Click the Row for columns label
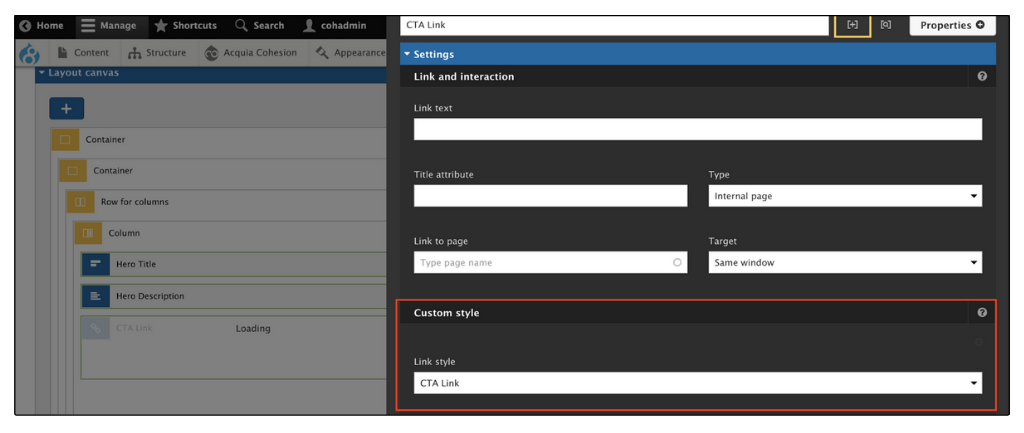The height and width of the screenshot is (433, 1024). (135, 202)
